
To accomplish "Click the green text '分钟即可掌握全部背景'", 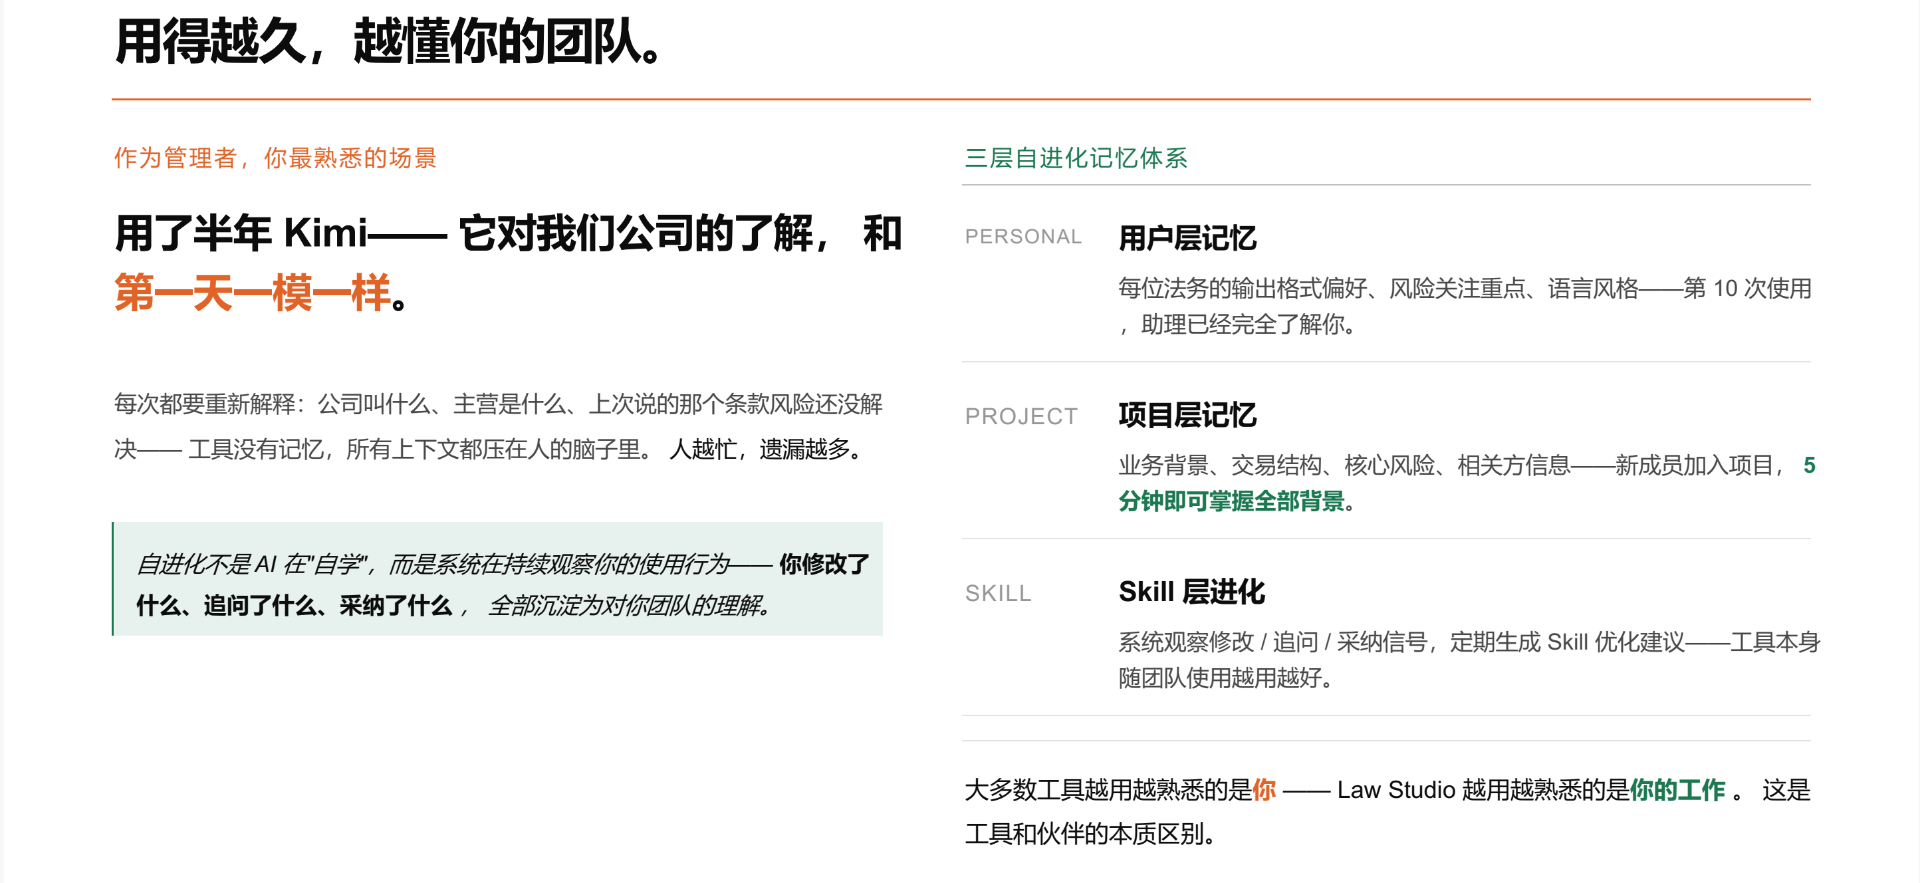I will click(x=1231, y=501).
